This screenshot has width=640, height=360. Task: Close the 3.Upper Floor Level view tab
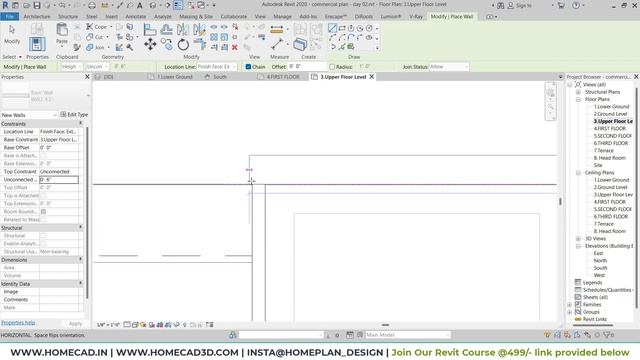(x=372, y=76)
